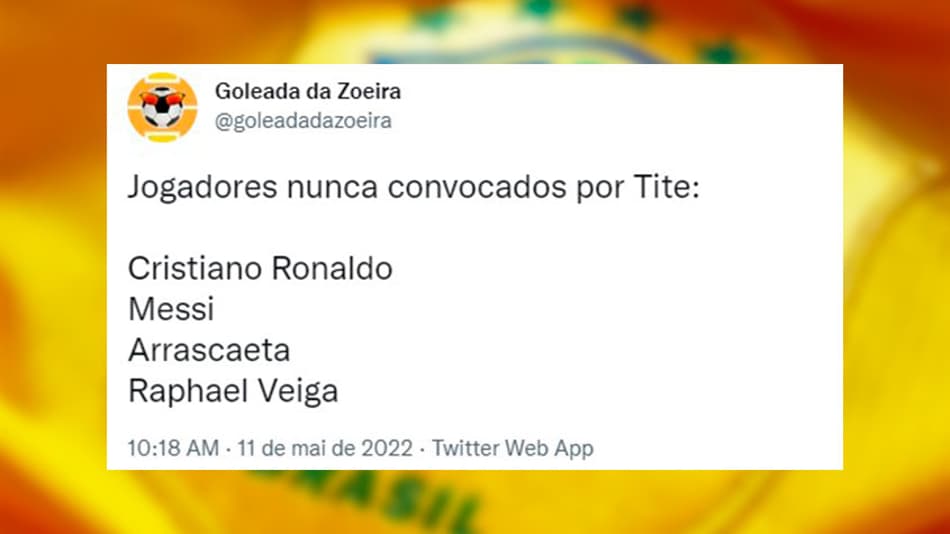
Task: Click the word Ronaldo in the list
Action: 332,268
